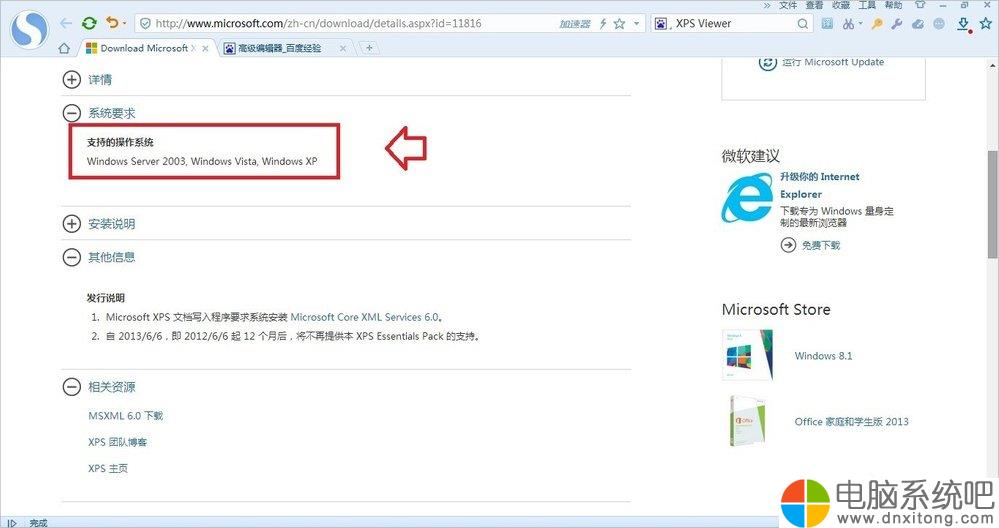999x528 pixels.
Task: Click the Sogou browser logo avatar
Action: point(30,29)
